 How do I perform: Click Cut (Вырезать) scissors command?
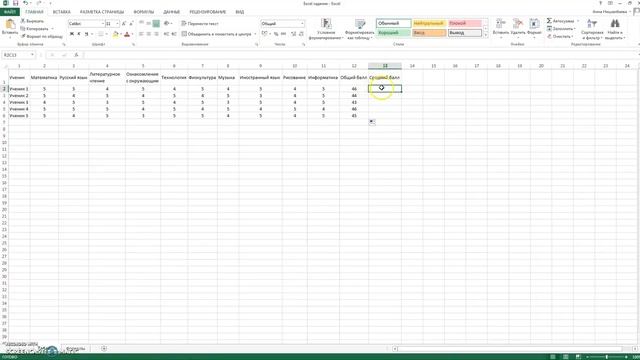[32, 21]
